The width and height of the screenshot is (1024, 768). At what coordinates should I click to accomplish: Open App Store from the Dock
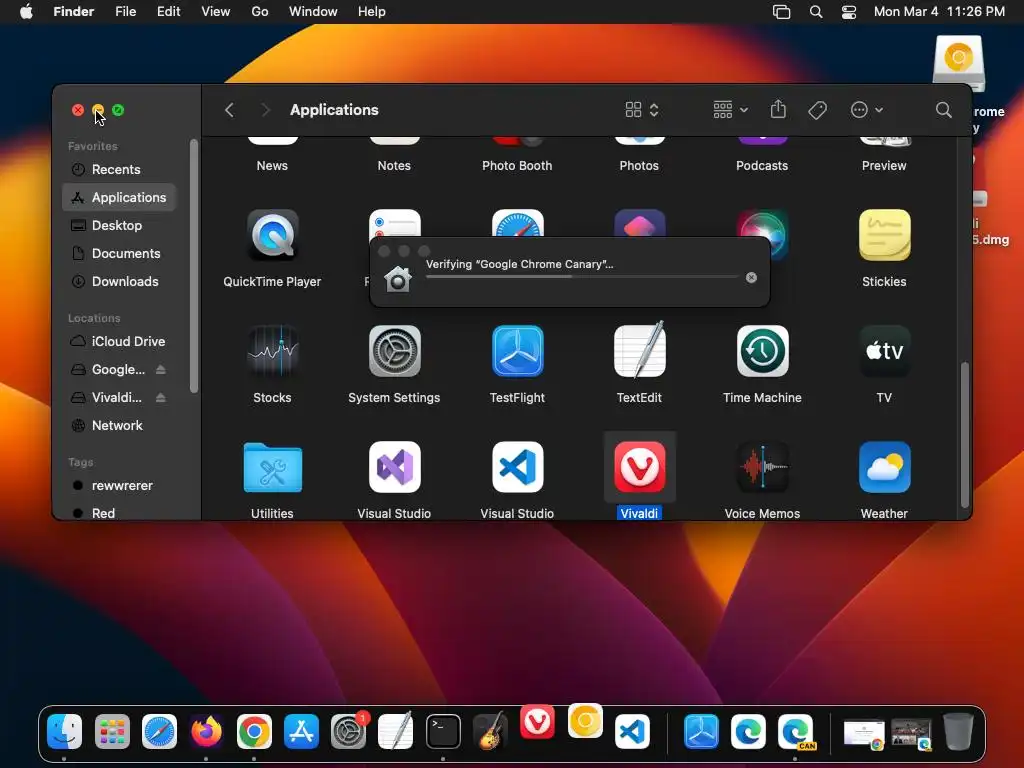click(x=301, y=731)
